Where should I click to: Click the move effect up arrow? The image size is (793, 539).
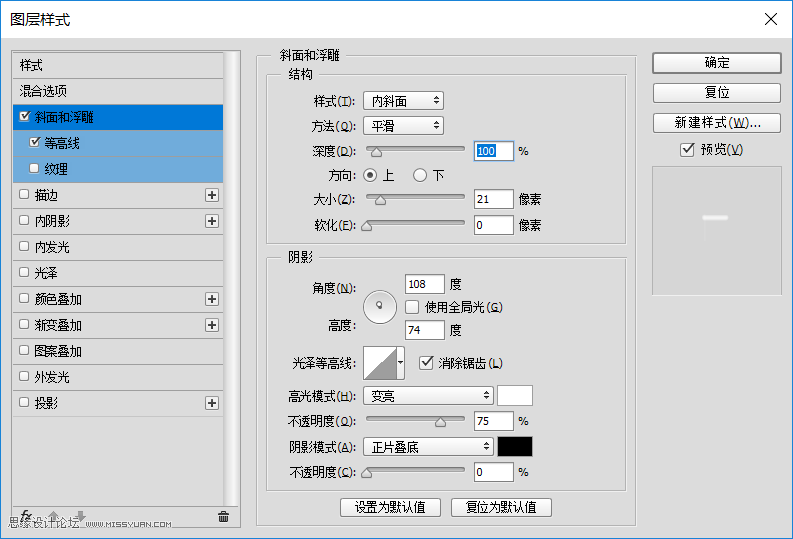(54, 517)
